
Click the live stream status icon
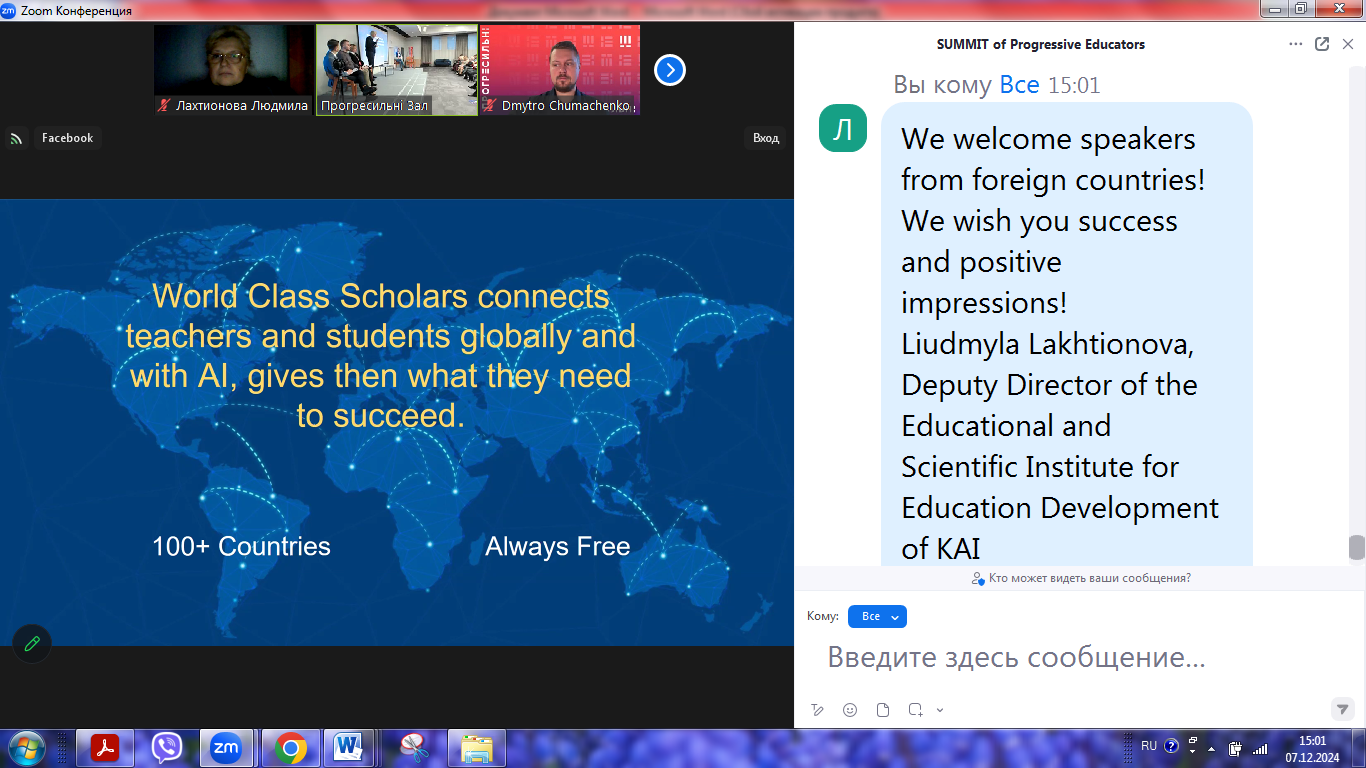click(16, 139)
